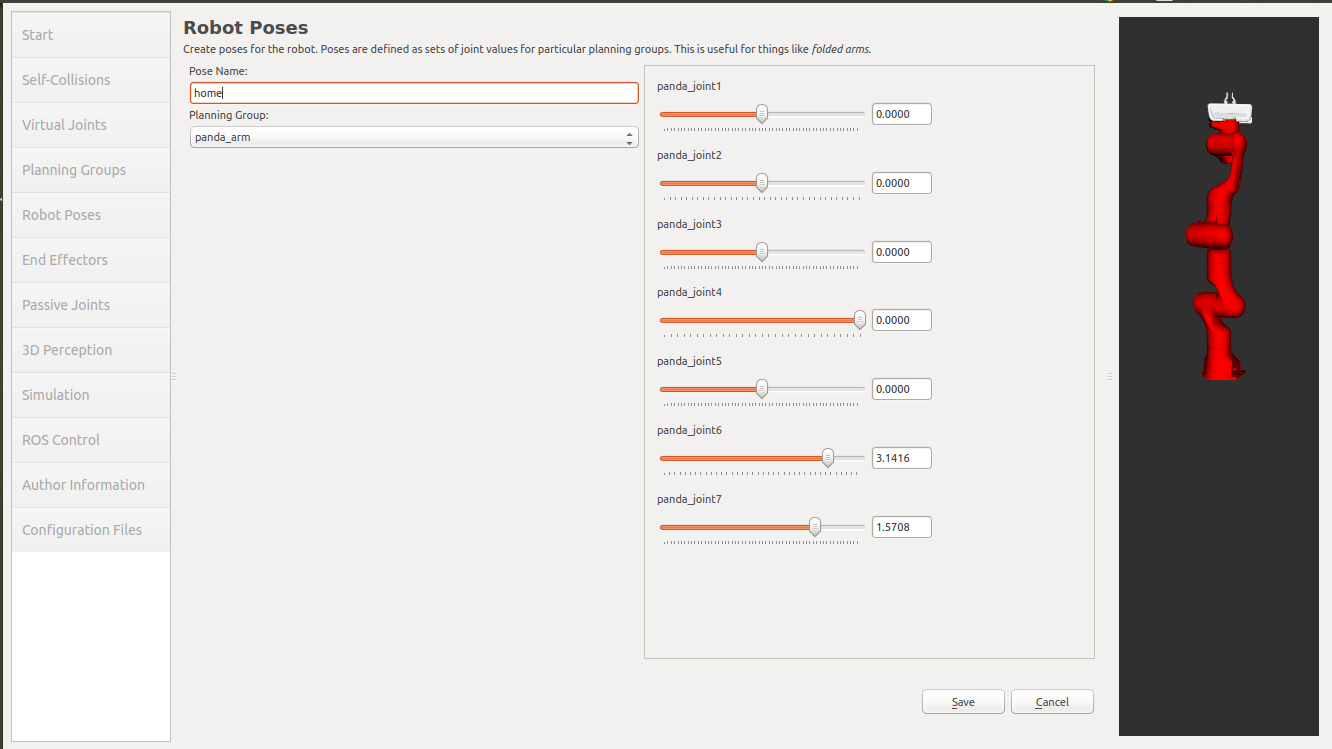Click the panda_joint7 slider handle
The height and width of the screenshot is (749, 1332).
coord(815,527)
